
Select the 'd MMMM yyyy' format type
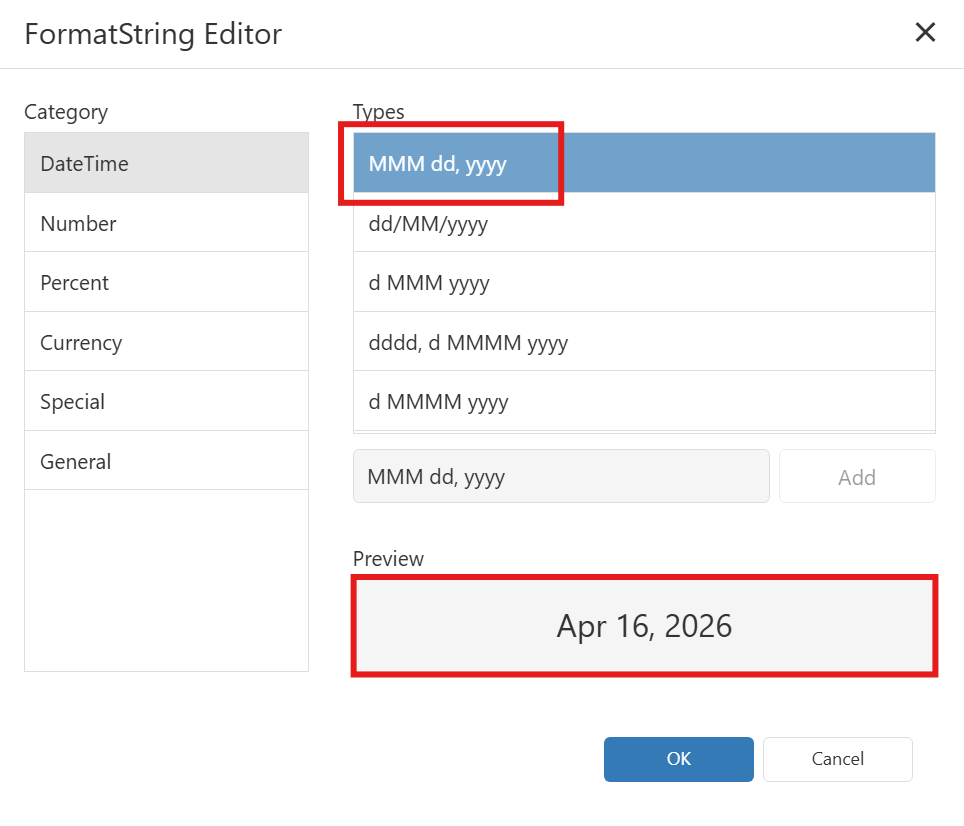[x=644, y=401]
